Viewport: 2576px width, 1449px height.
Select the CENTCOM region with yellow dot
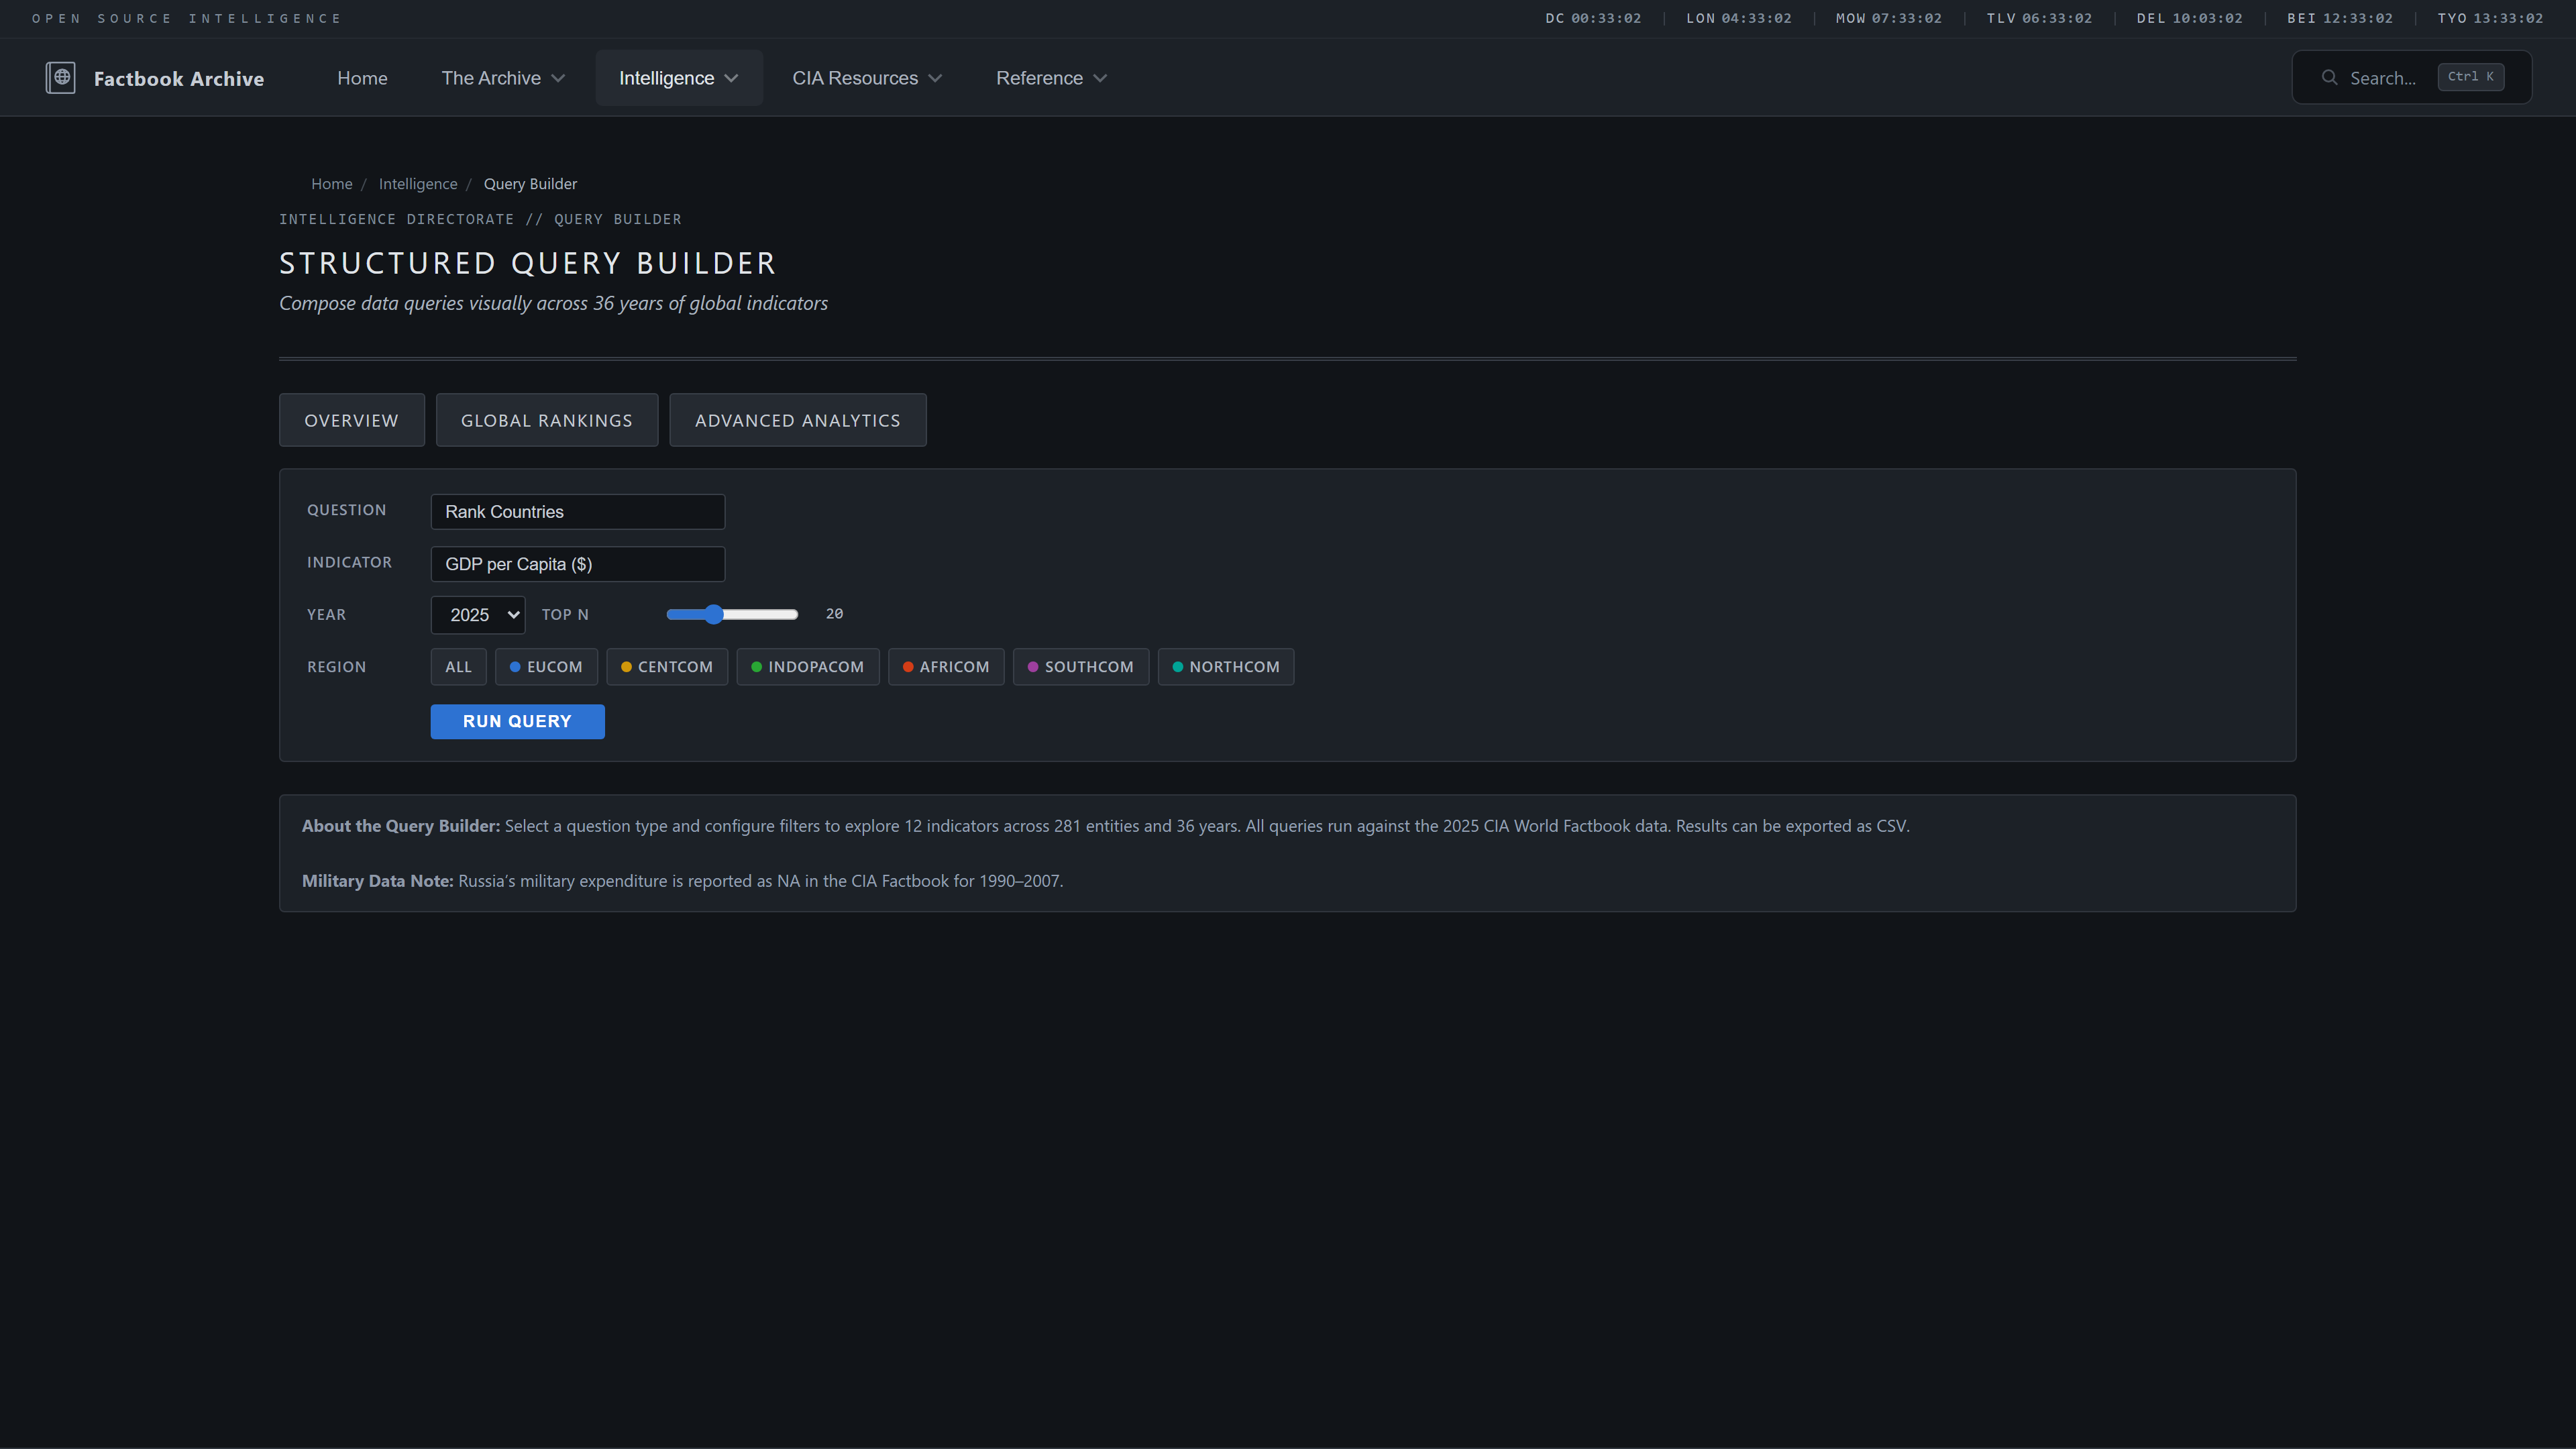click(x=667, y=667)
